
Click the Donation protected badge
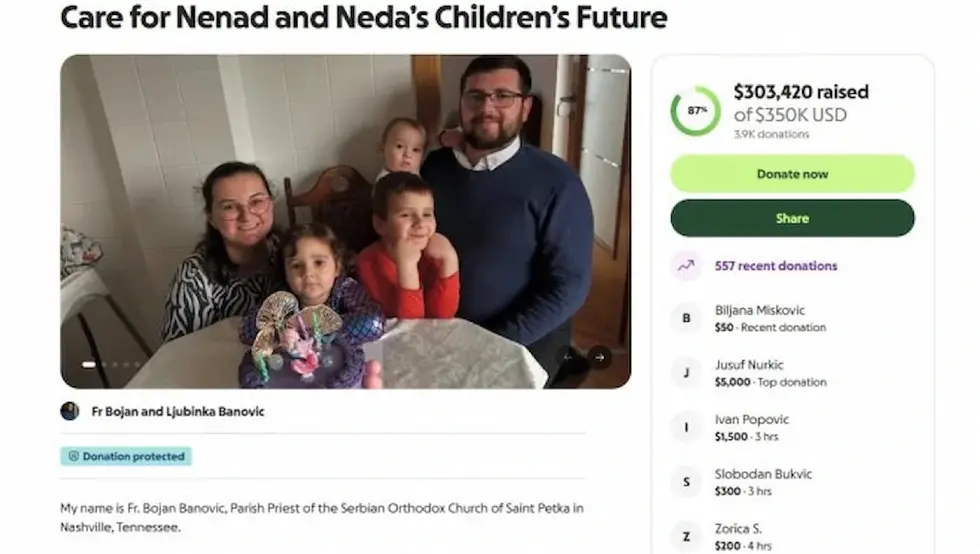pyautogui.click(x=126, y=456)
